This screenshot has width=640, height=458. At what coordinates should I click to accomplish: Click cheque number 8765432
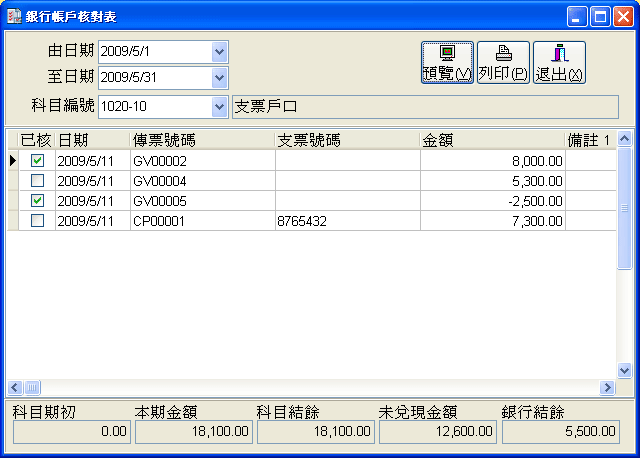click(302, 221)
